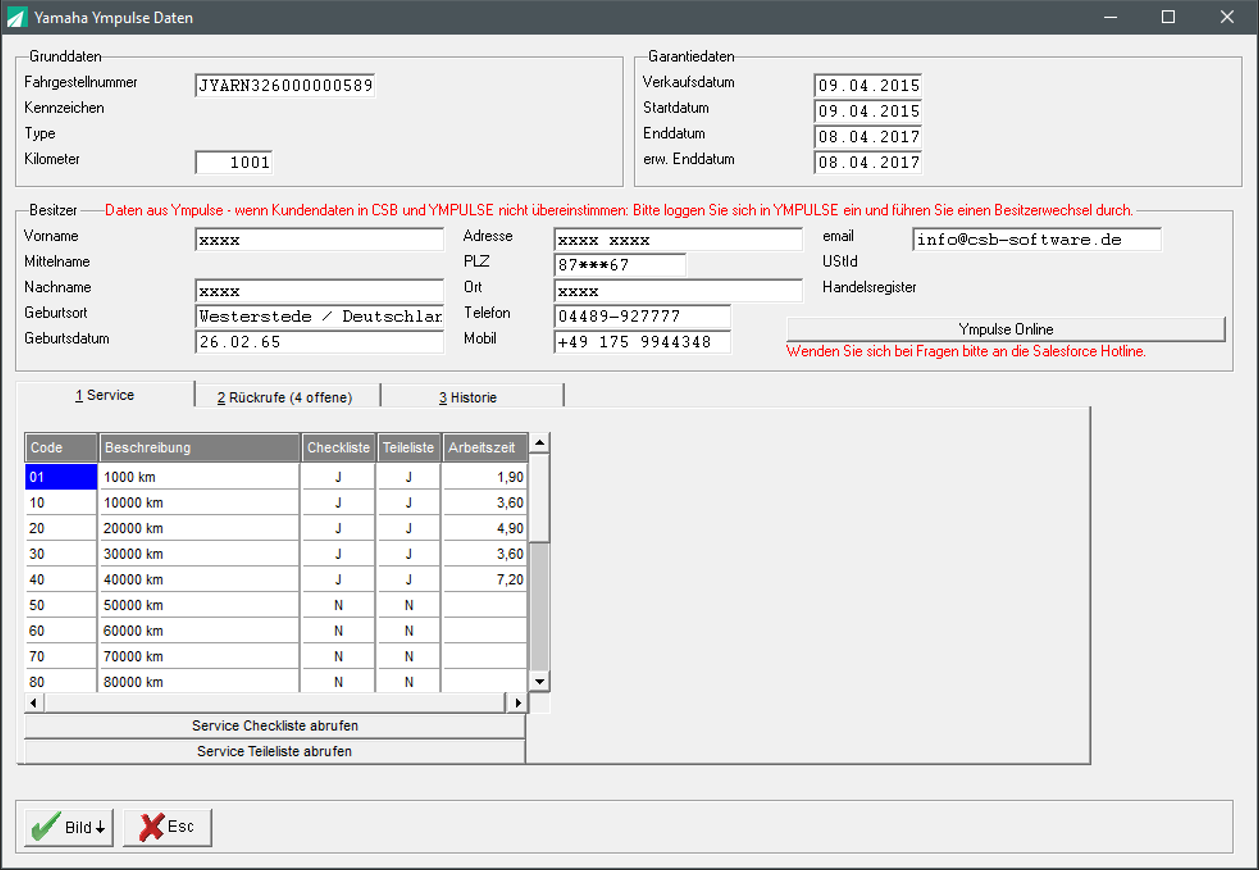
Task: Click the Enddatum date field
Action: point(867,136)
